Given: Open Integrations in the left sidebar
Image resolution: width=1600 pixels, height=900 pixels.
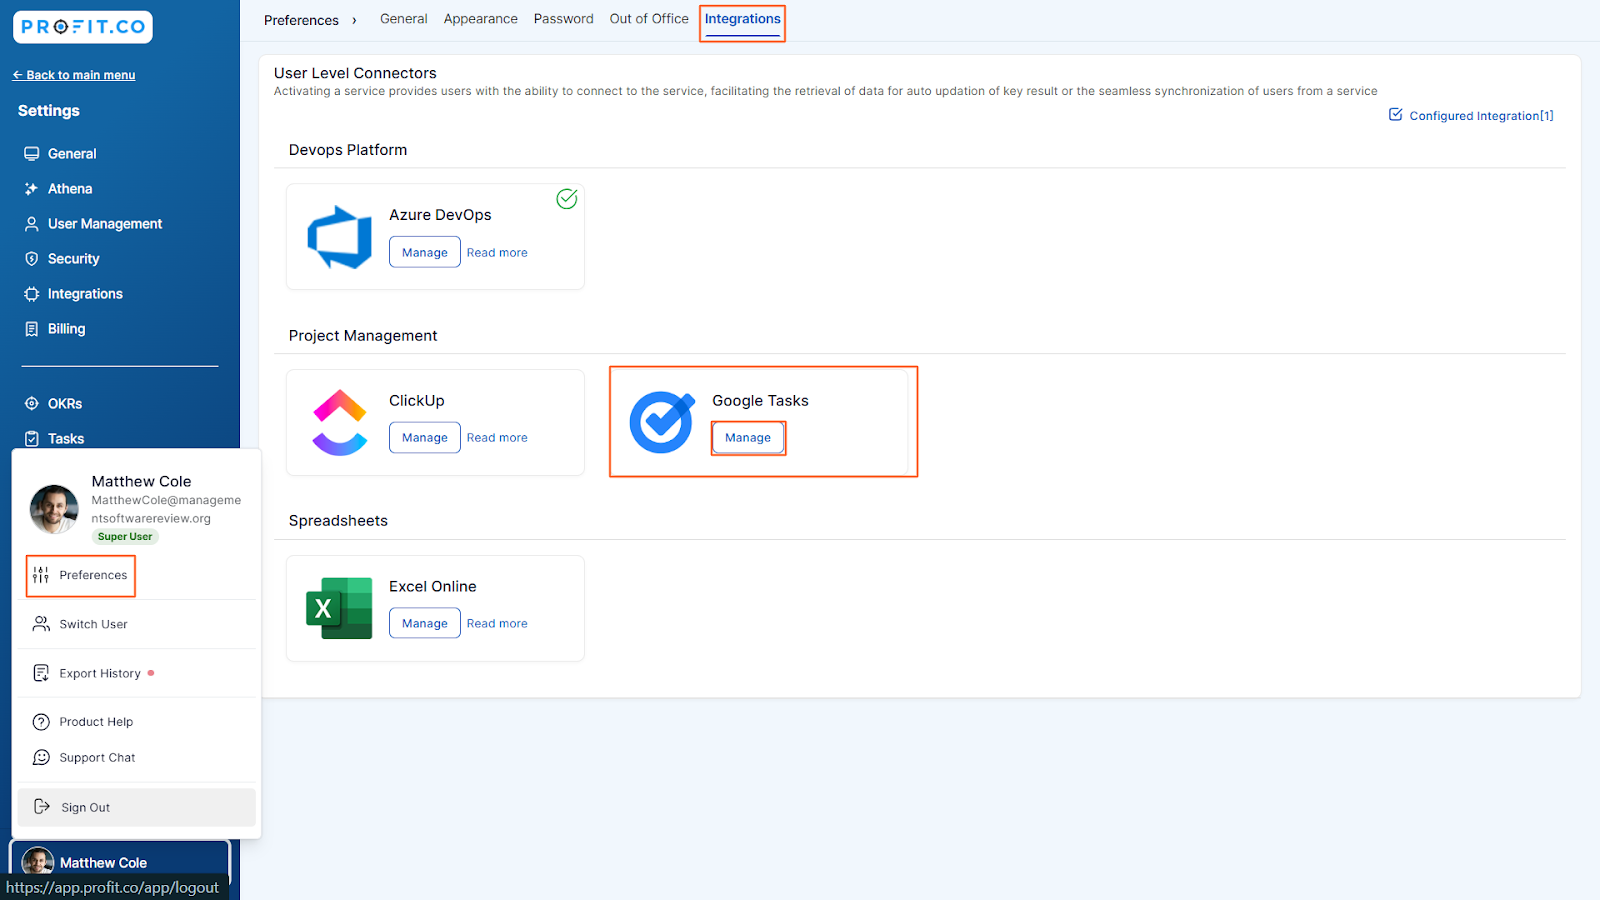Looking at the screenshot, I should [x=73, y=294].
